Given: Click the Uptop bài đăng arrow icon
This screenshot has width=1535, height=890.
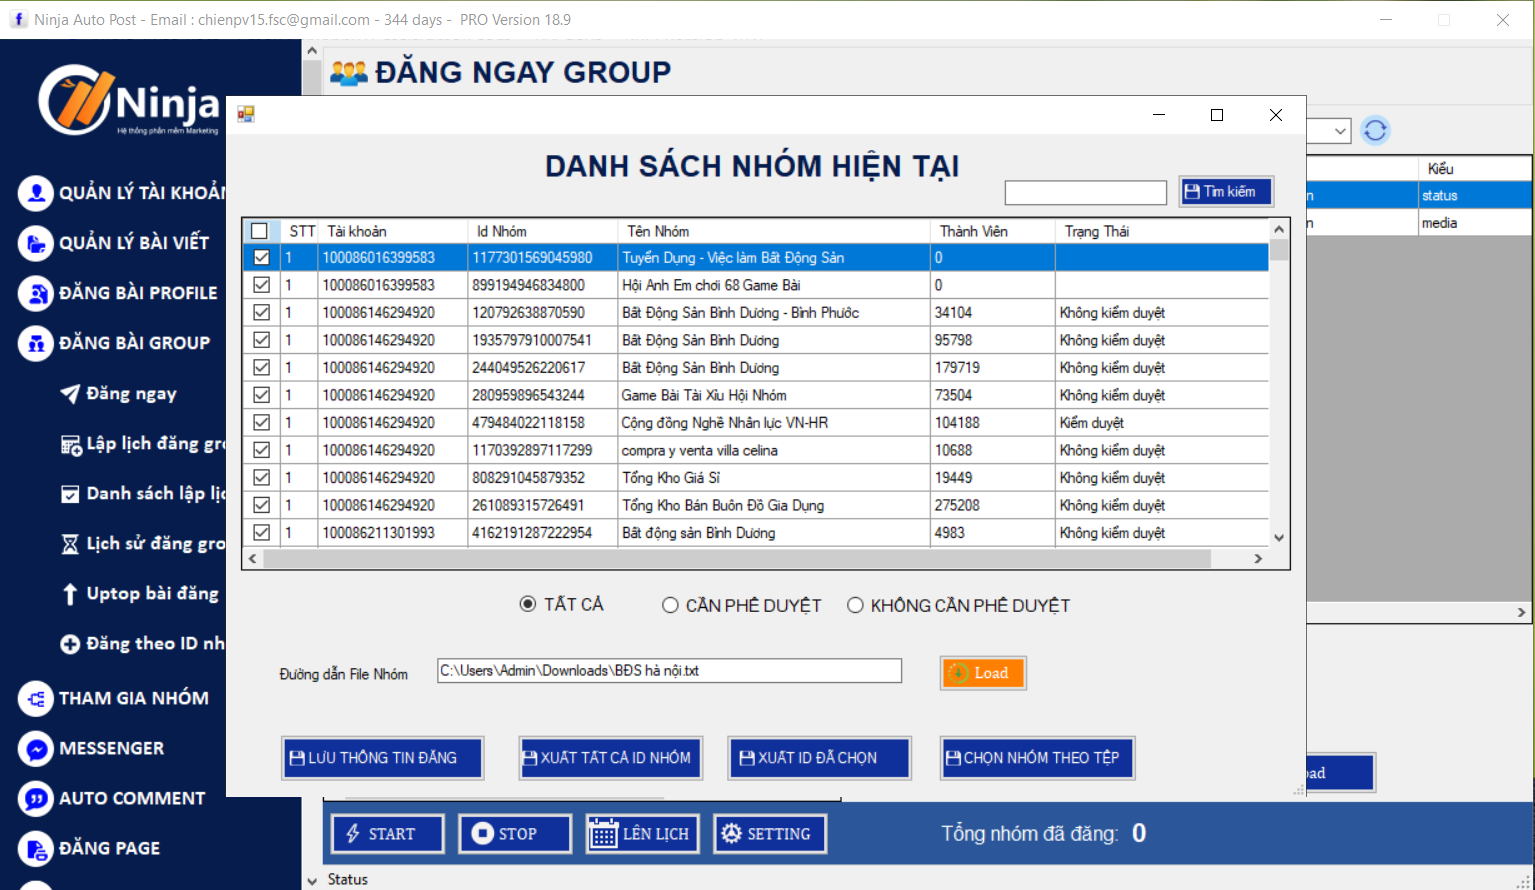Looking at the screenshot, I should click(70, 594).
